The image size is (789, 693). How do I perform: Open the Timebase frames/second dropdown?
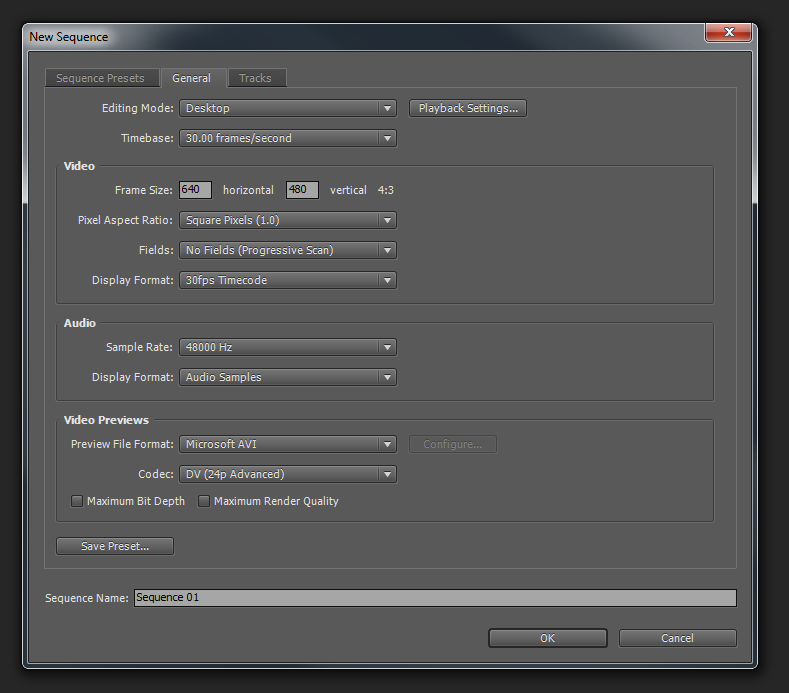click(x=288, y=138)
